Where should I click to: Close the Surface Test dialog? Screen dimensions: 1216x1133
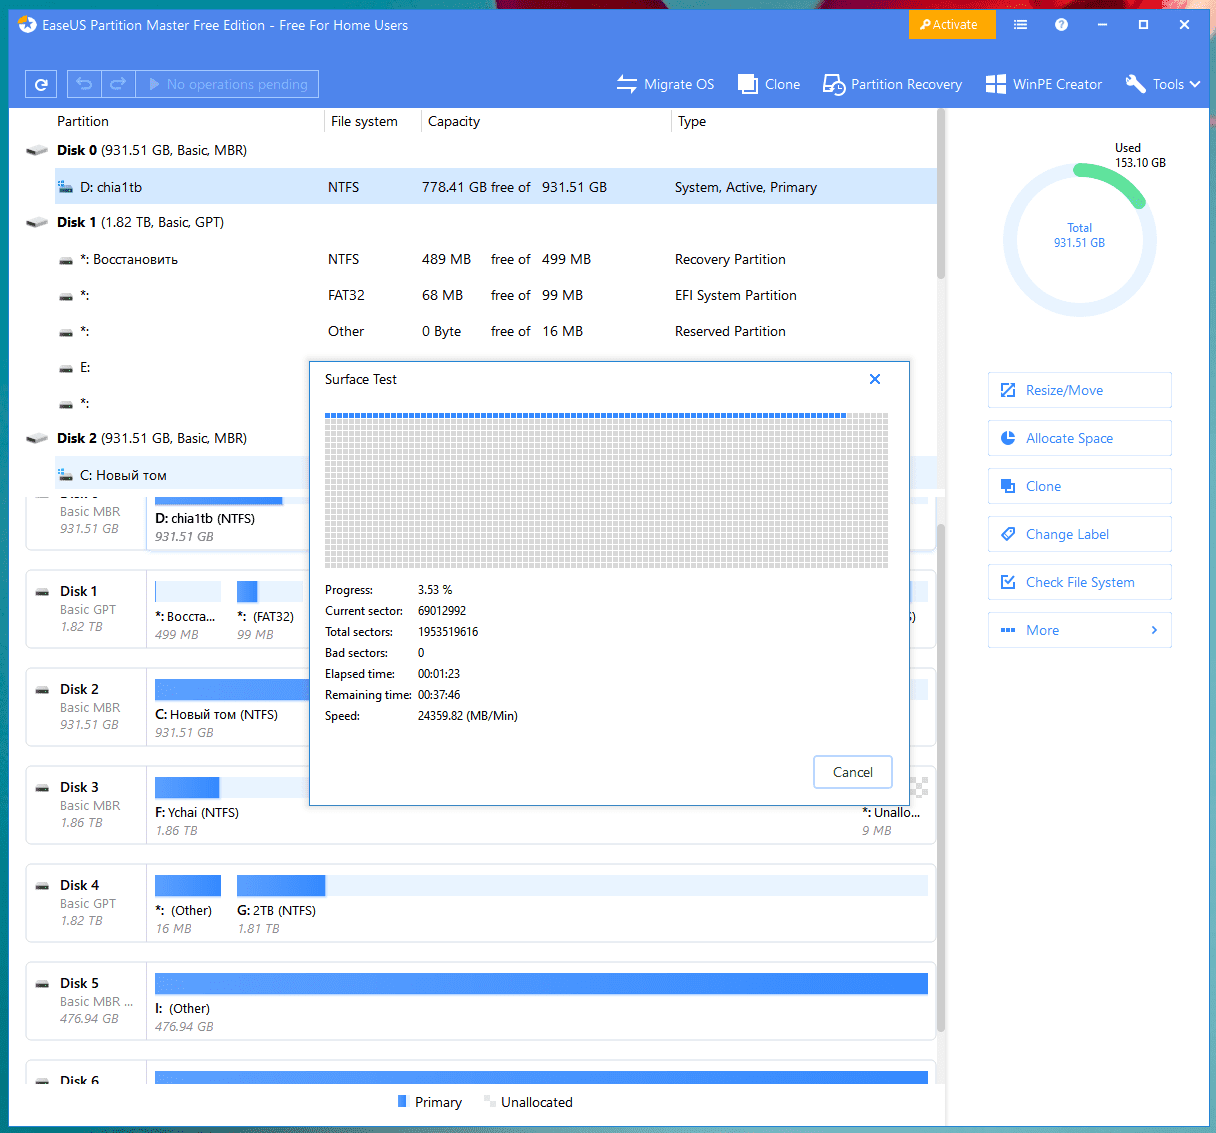[x=875, y=379]
